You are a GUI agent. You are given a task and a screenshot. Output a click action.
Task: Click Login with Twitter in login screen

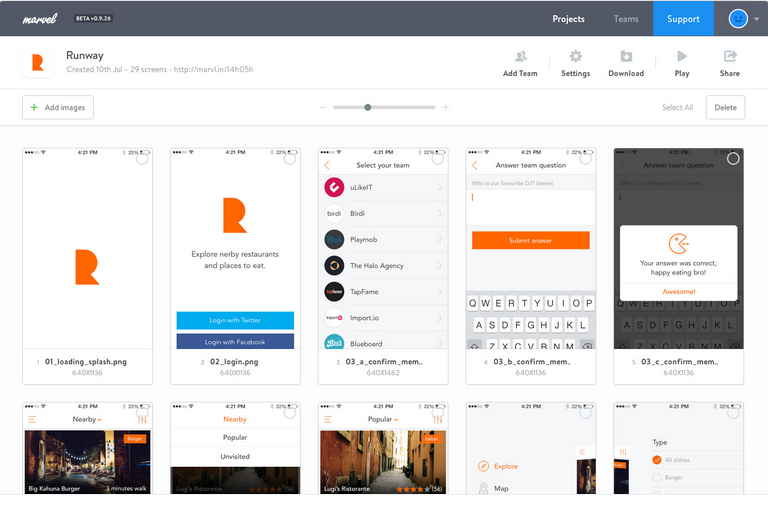coord(235,320)
